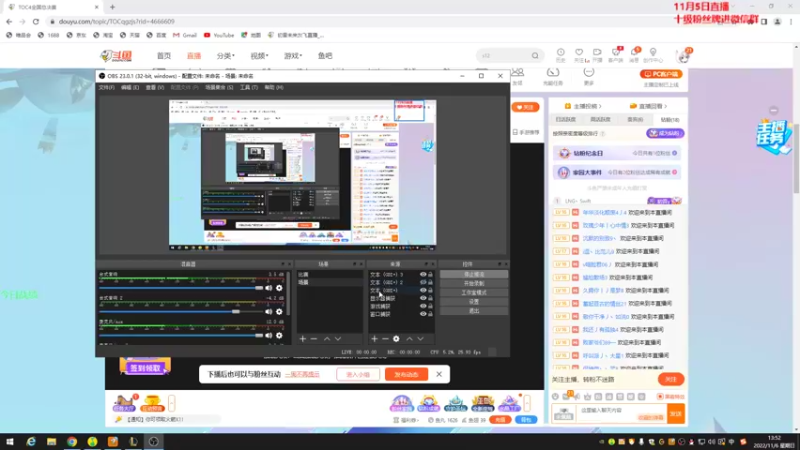Go to Douyu 鱼吧 tab
Image resolution: width=800 pixels, height=450 pixels.
325,56
